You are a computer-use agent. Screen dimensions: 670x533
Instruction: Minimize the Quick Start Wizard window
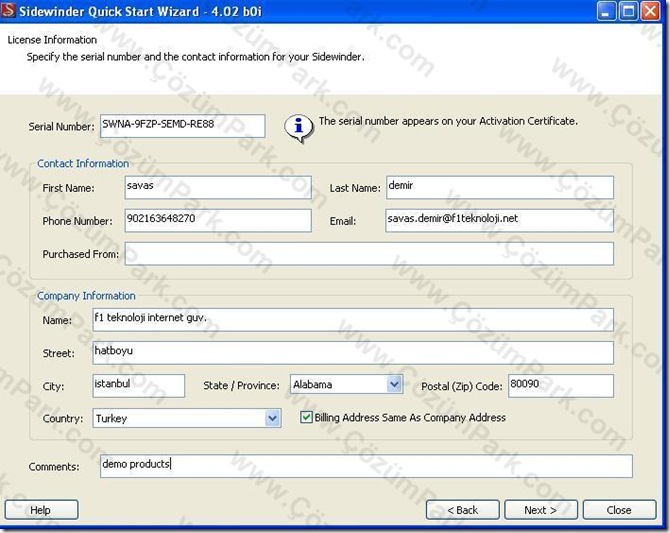pyautogui.click(x=606, y=11)
